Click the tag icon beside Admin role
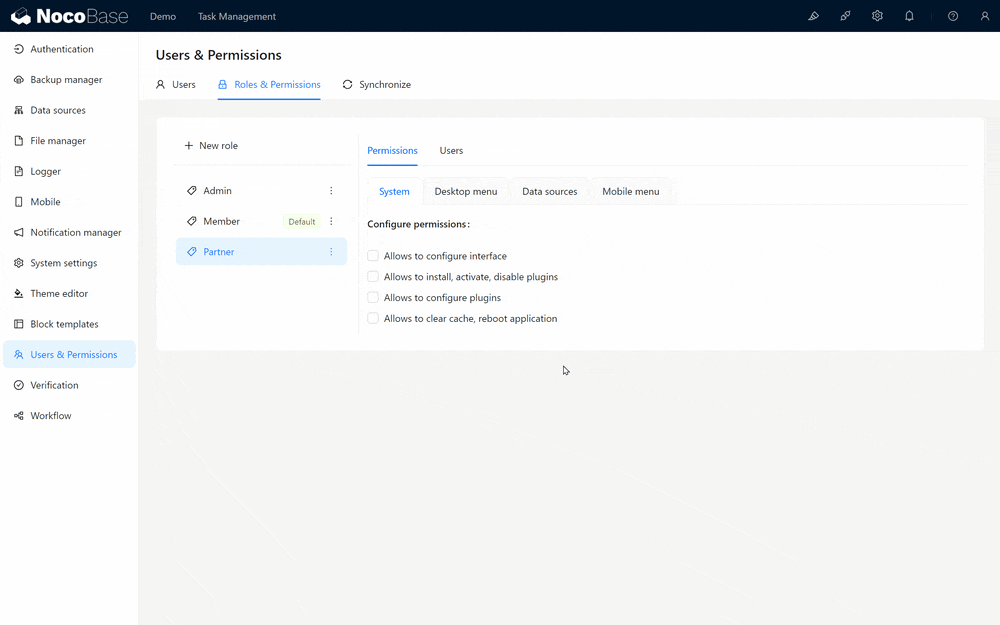 click(x=191, y=191)
